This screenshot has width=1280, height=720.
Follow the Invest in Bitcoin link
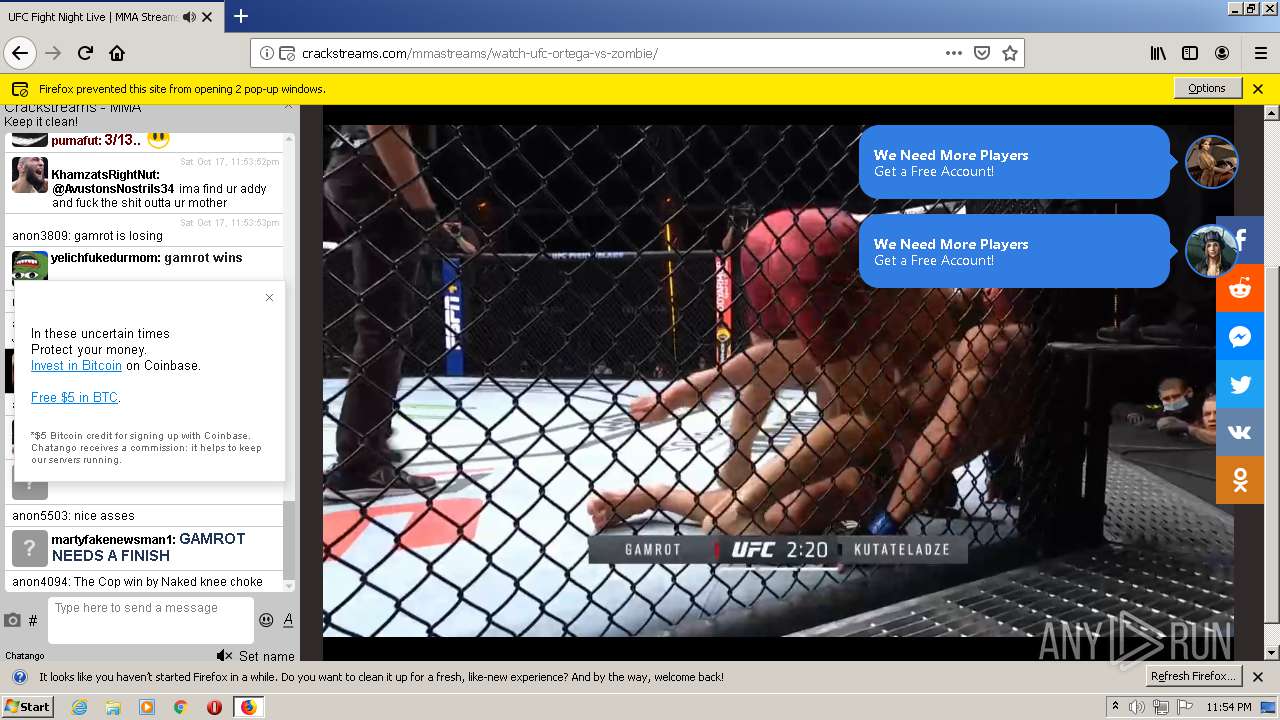pos(76,366)
